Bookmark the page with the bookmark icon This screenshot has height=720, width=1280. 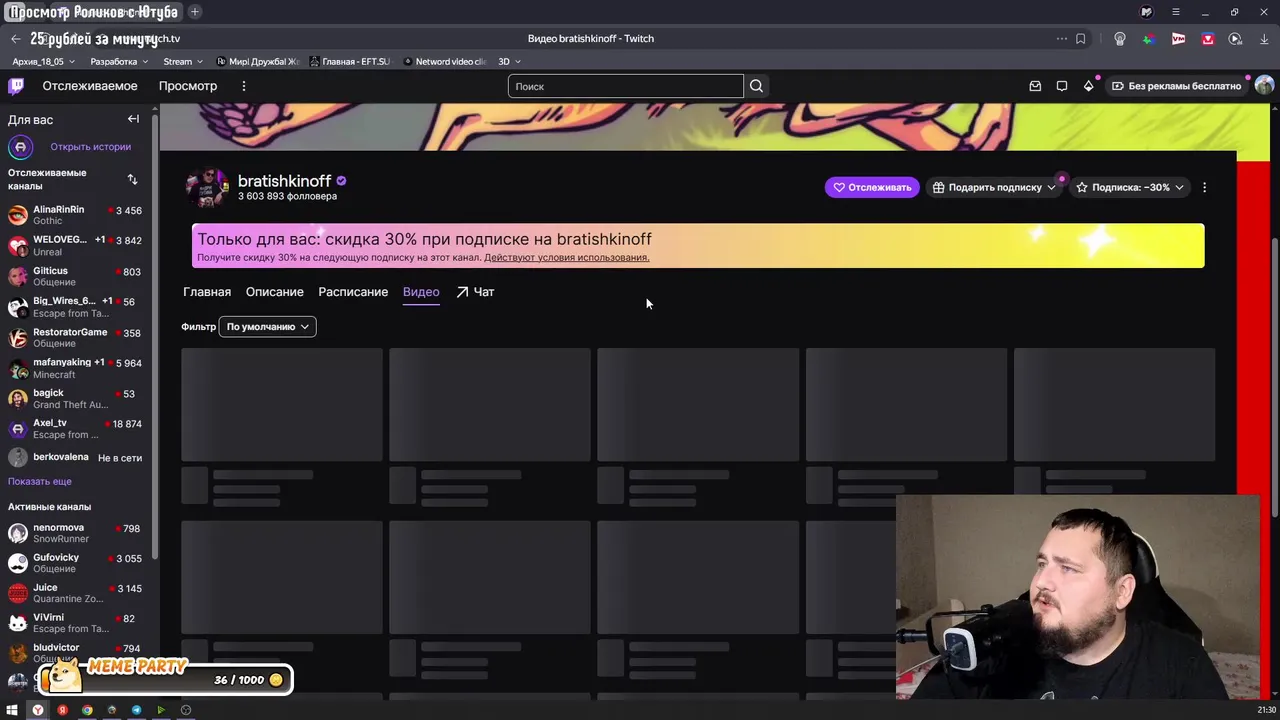point(1080,39)
